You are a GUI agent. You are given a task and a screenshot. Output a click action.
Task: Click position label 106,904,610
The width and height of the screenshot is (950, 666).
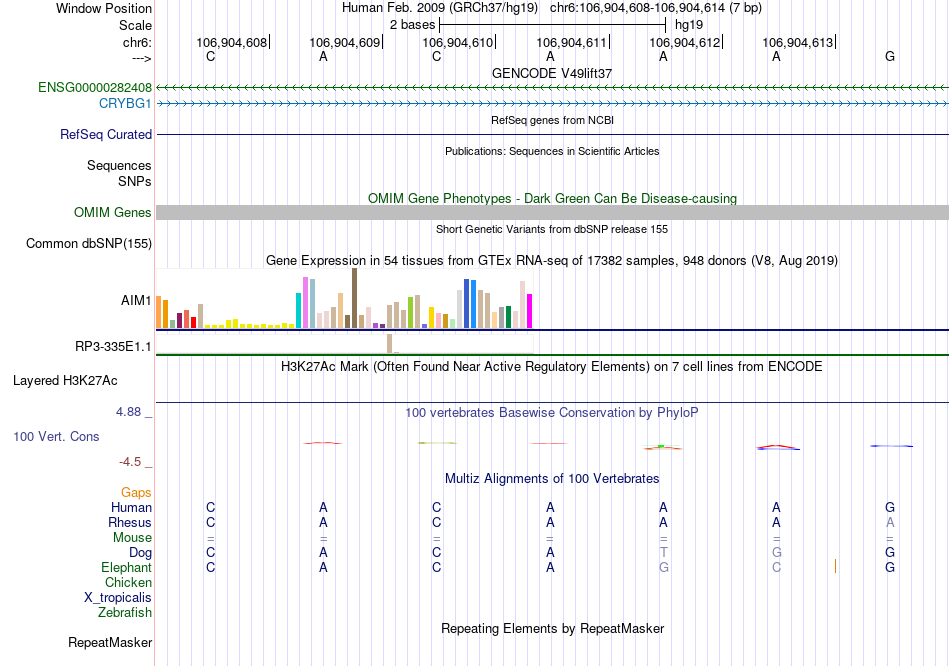(457, 42)
